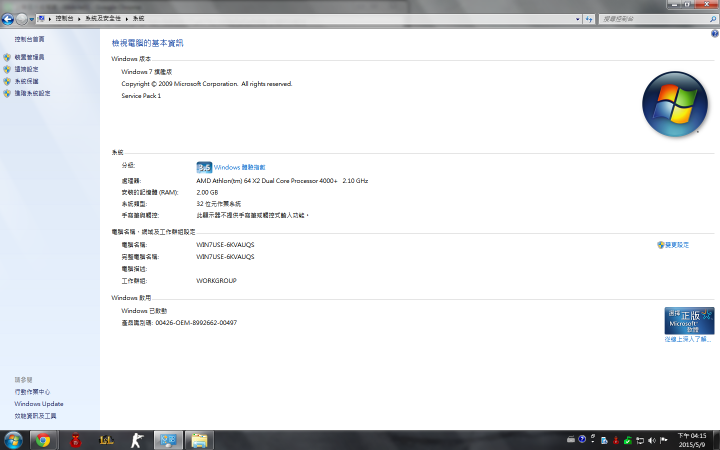
Task: Click the genuine Microsoft software badge
Action: coord(689,321)
